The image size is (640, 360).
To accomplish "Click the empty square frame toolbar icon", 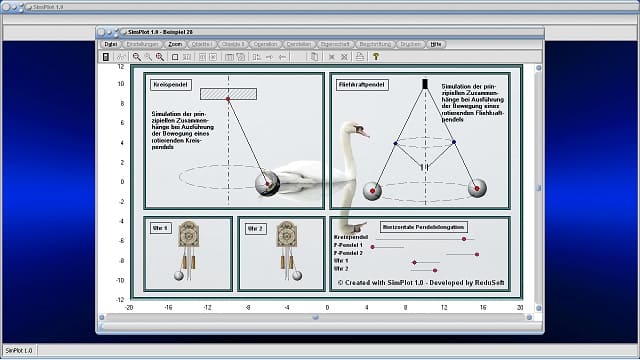I will (x=175, y=57).
